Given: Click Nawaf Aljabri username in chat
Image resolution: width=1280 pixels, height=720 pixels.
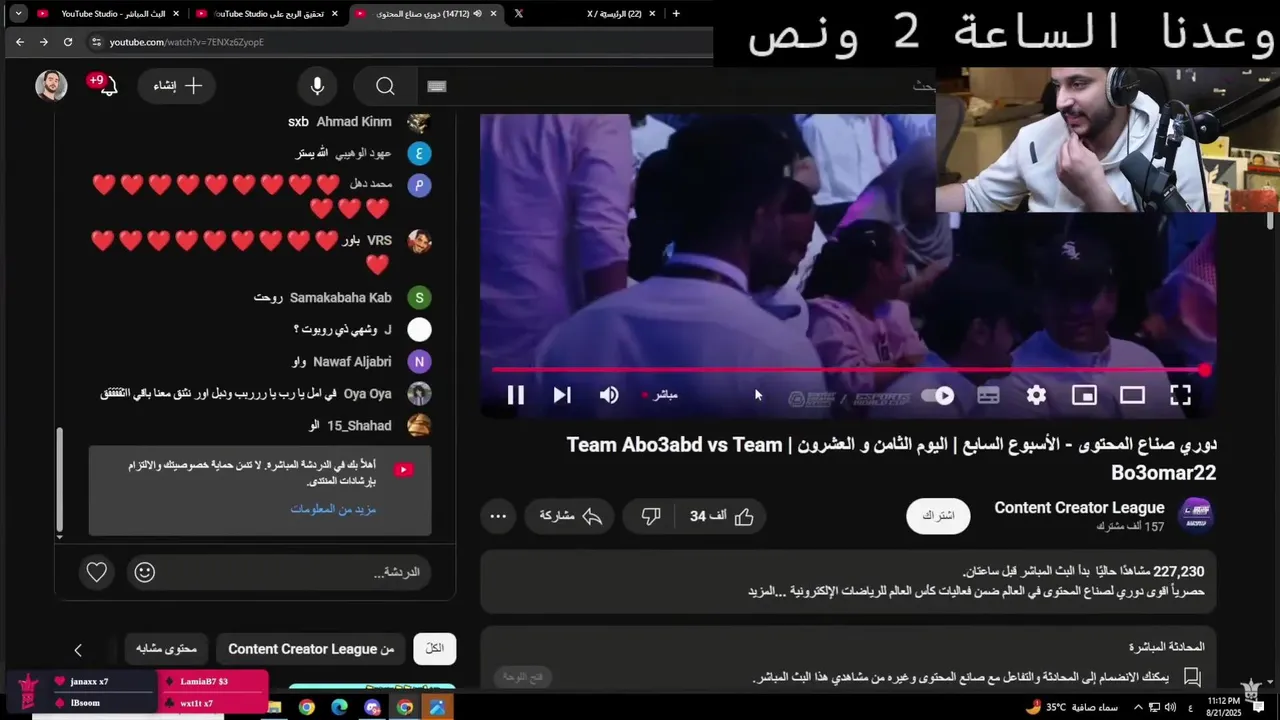Looking at the screenshot, I should 352,362.
